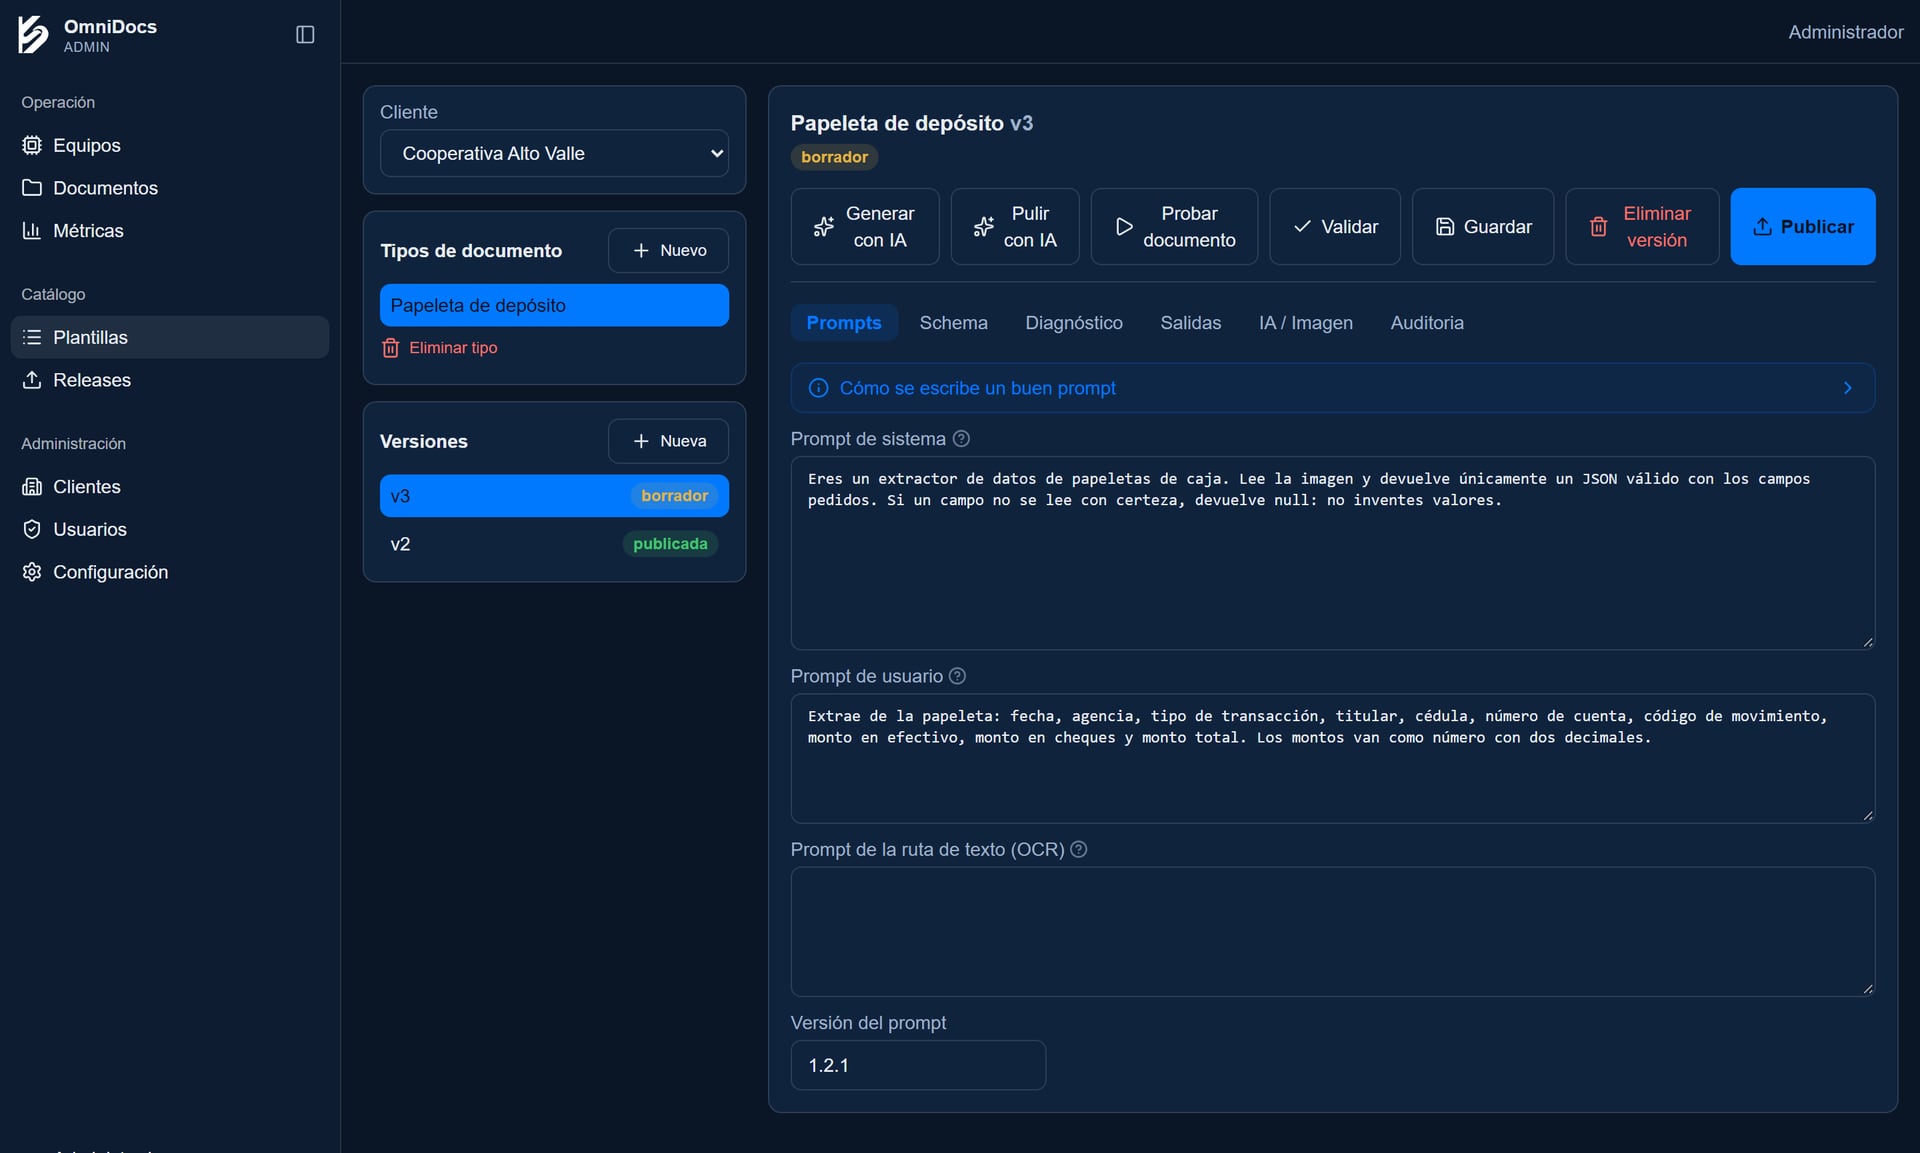
Task: Focus the Prompt de usuario text area
Action: (1333, 758)
